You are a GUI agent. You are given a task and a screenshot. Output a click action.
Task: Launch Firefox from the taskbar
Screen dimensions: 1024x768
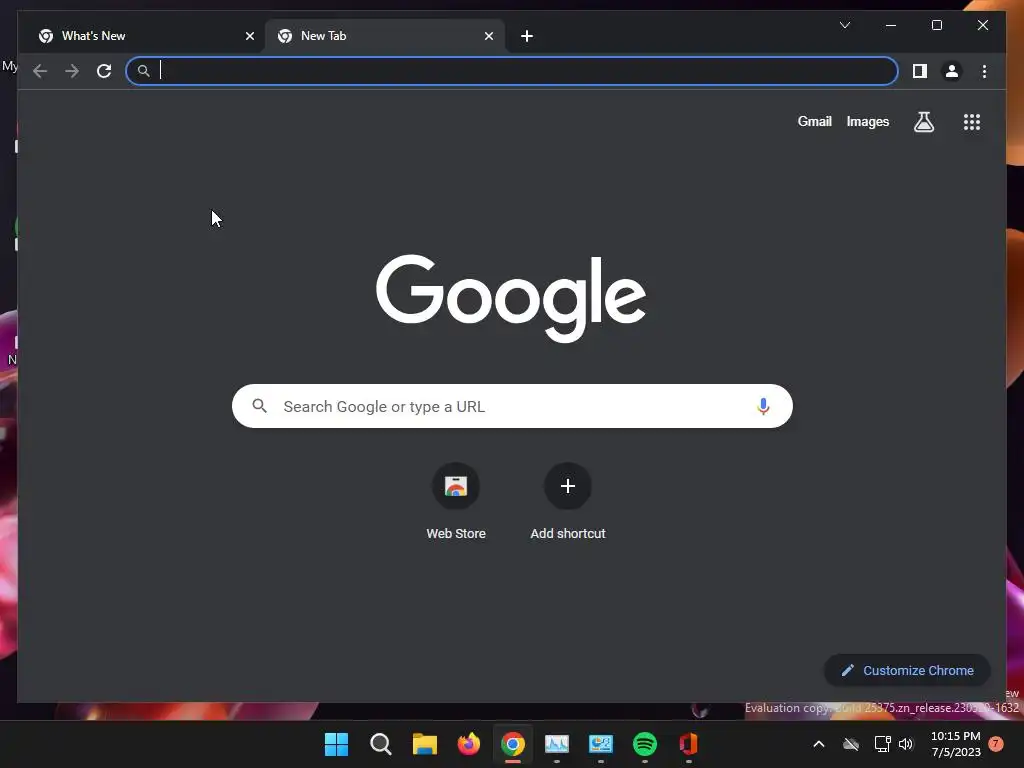coord(468,744)
